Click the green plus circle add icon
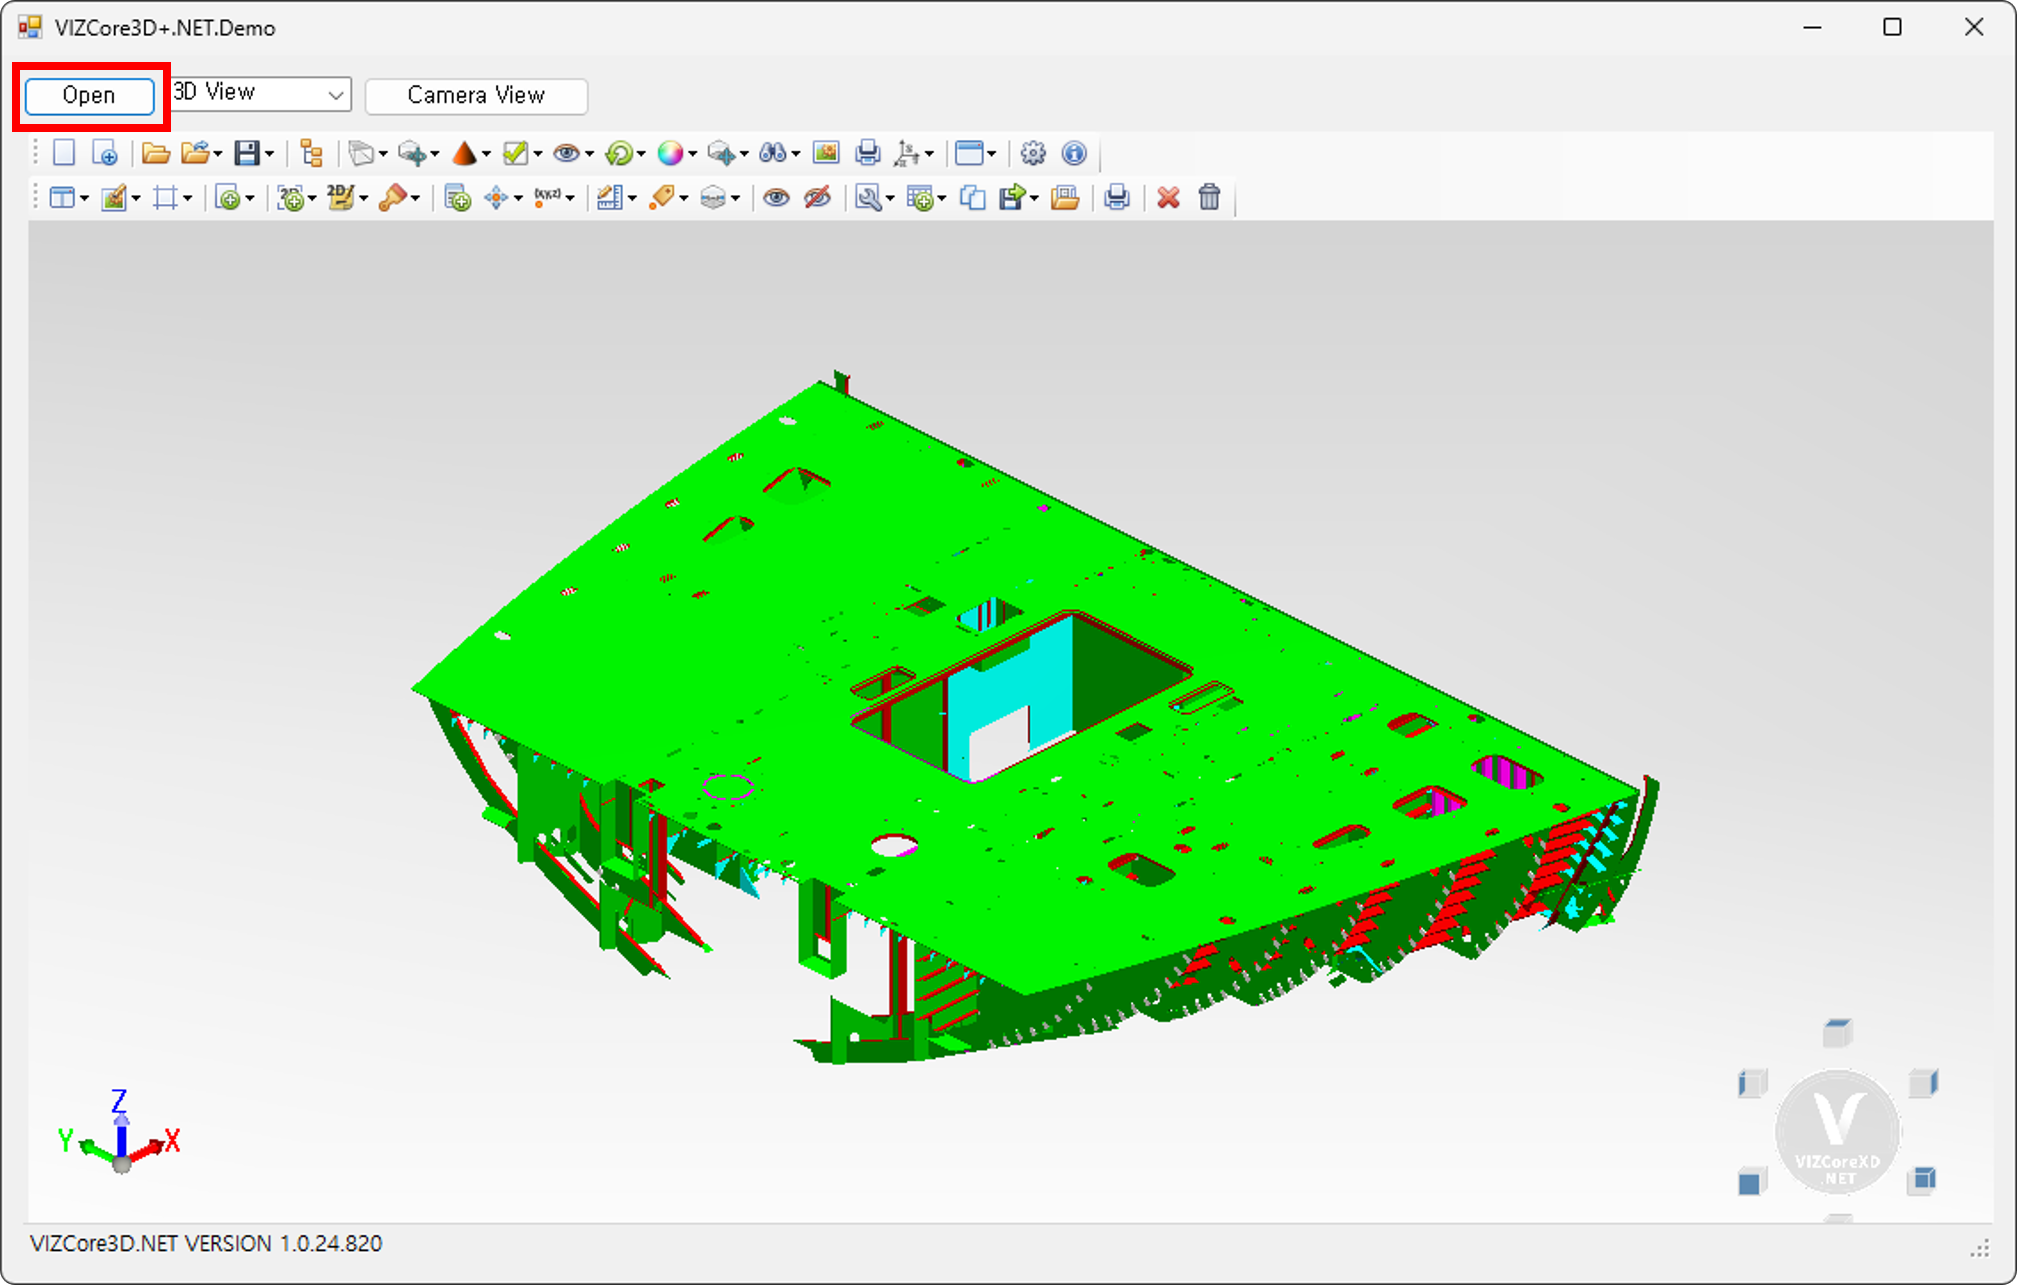Viewport: 2017px width, 1285px height. [x=229, y=198]
